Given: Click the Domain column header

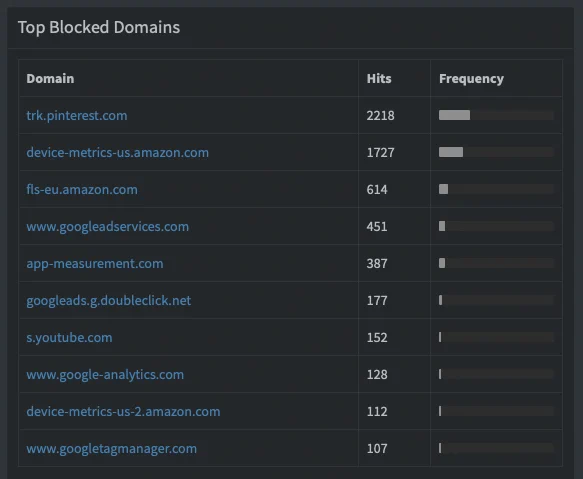Looking at the screenshot, I should (x=50, y=78).
